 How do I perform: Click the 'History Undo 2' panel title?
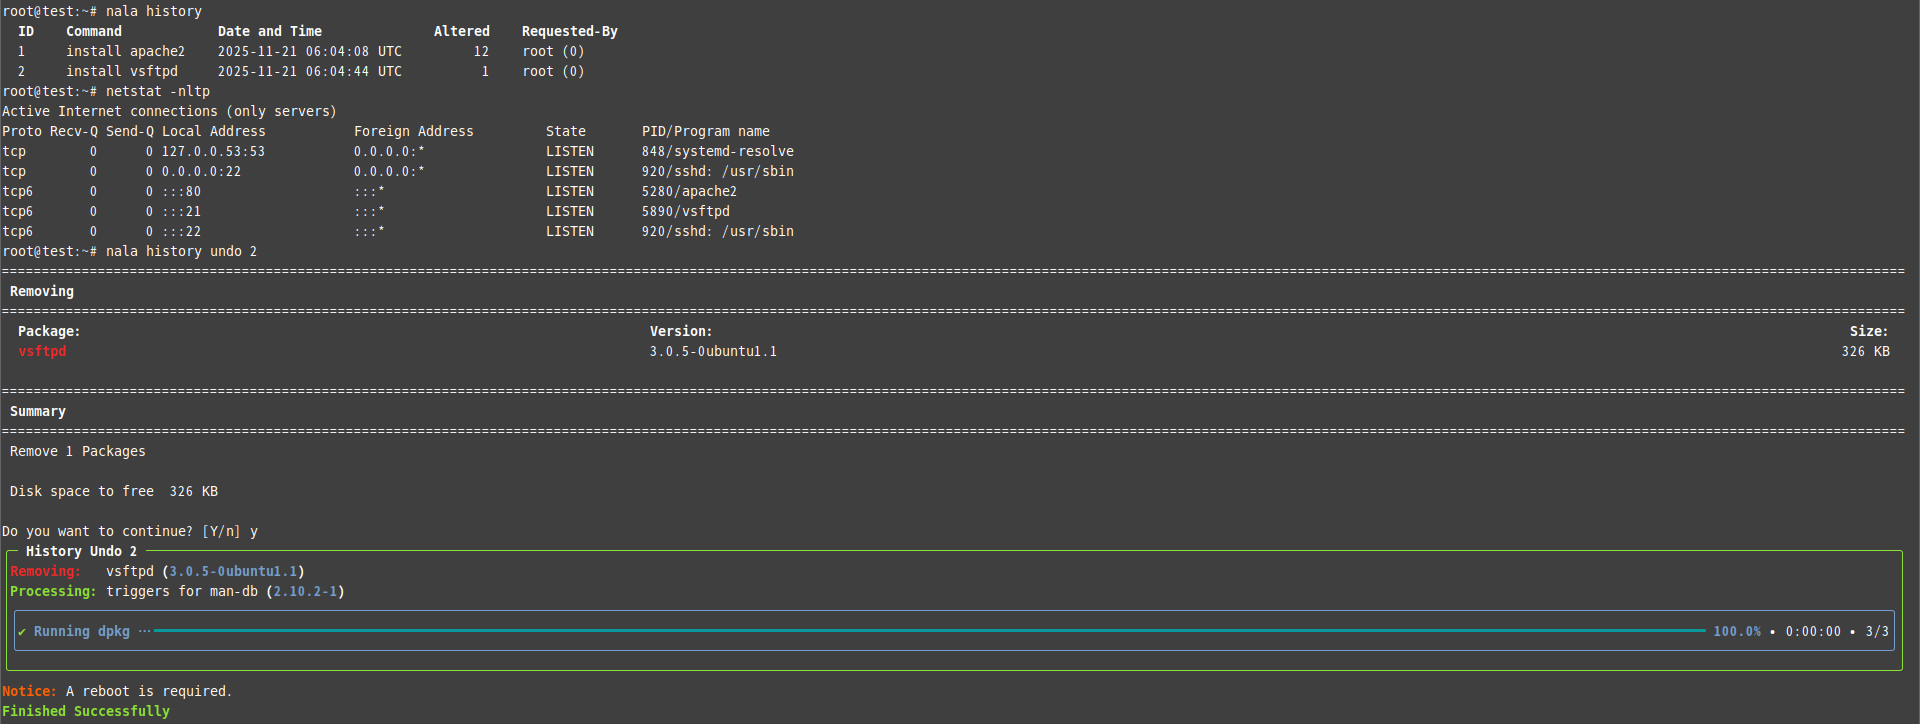81,552
